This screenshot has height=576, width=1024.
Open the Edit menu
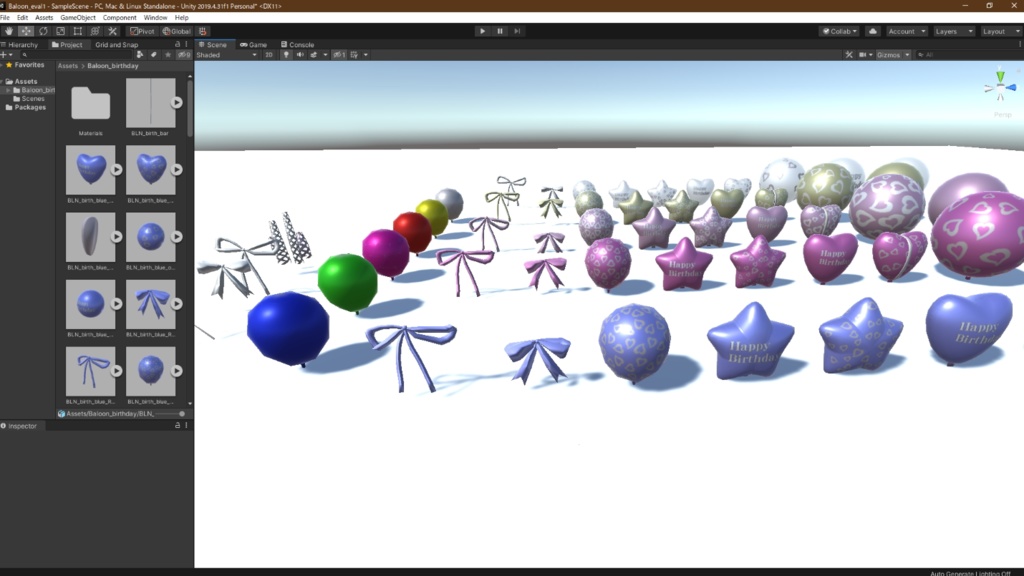[22, 18]
